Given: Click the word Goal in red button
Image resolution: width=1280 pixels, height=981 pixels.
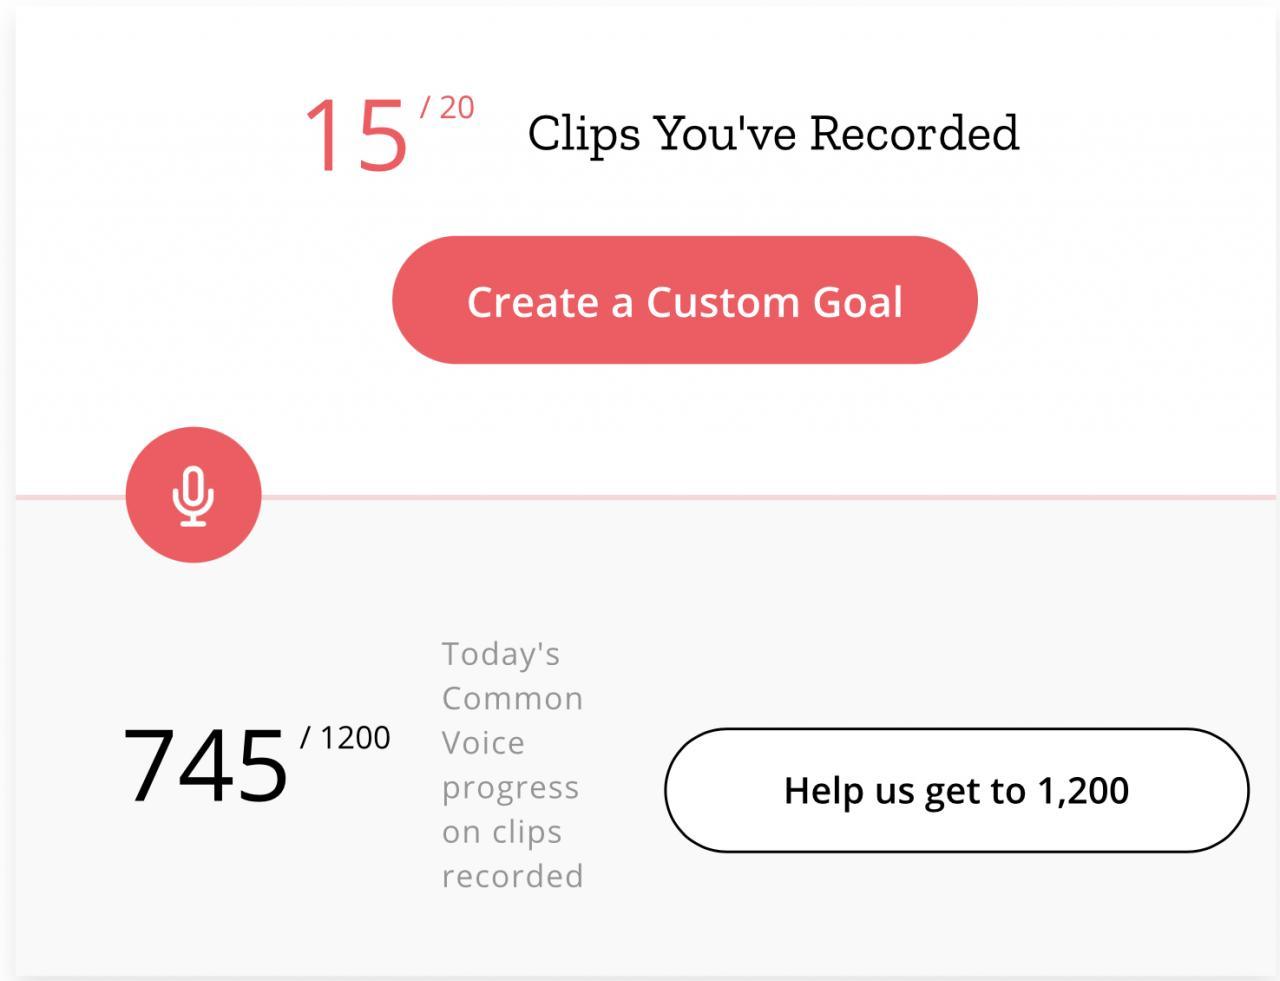Looking at the screenshot, I should tap(858, 302).
